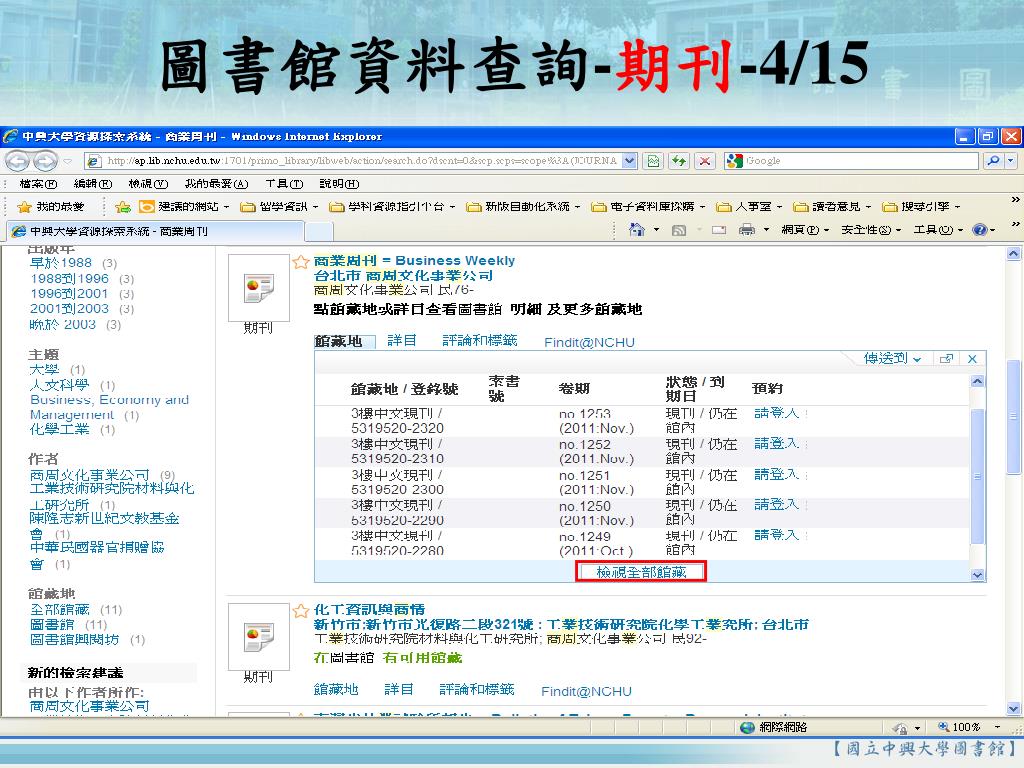This screenshot has width=1024, height=768.
Task: Open the 檢視(V) menu
Action: (148, 184)
